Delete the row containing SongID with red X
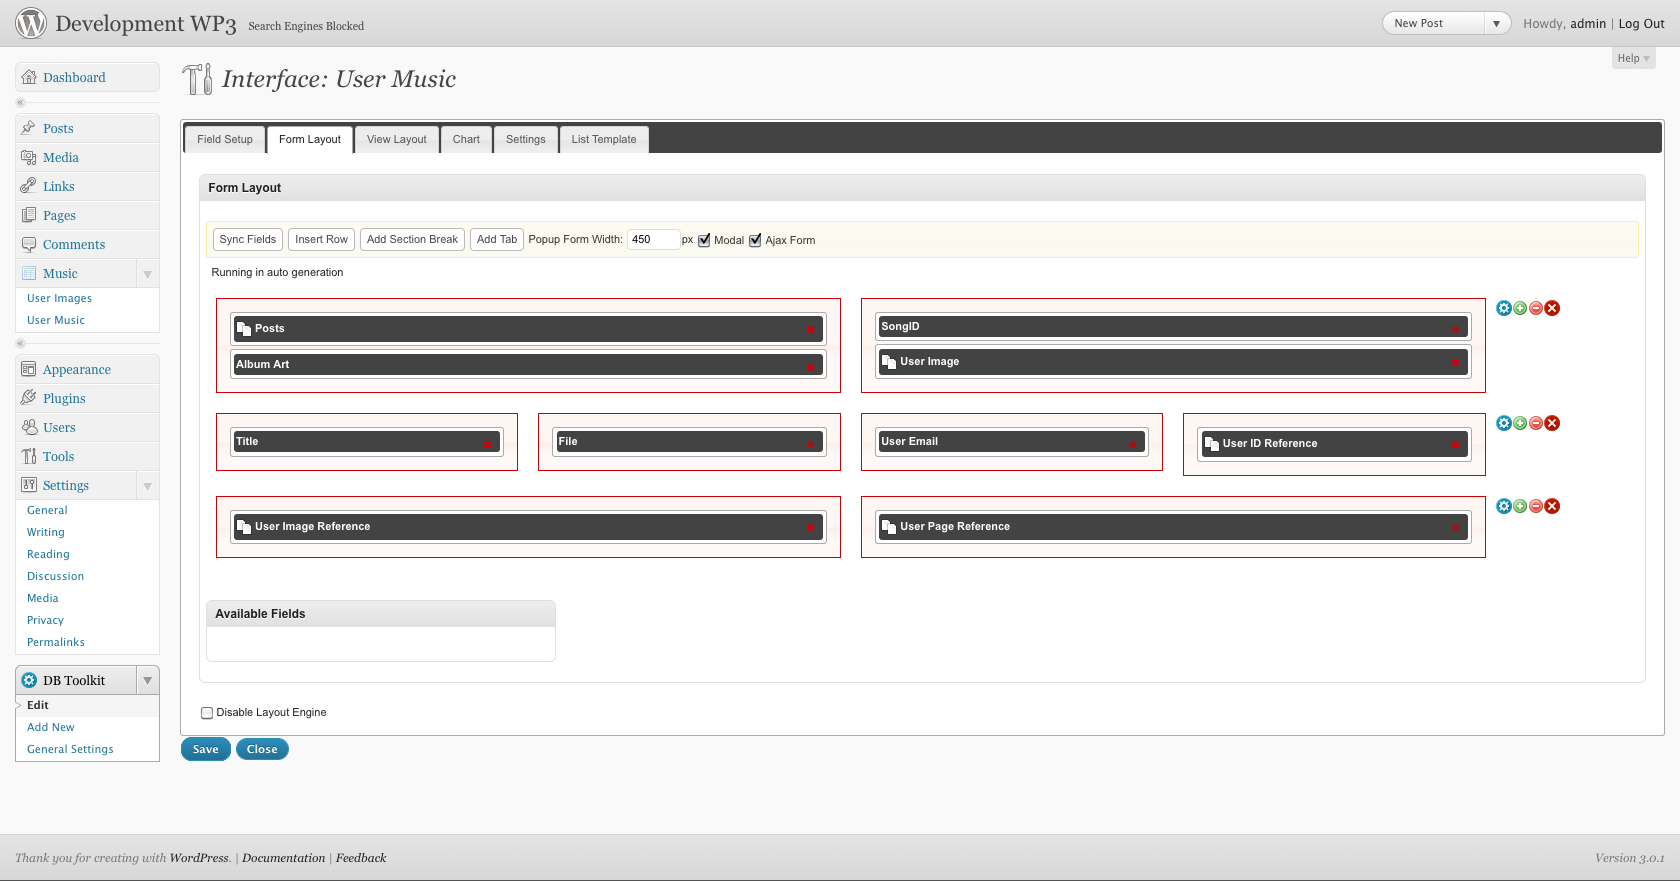The width and height of the screenshot is (1680, 881). tap(1552, 308)
